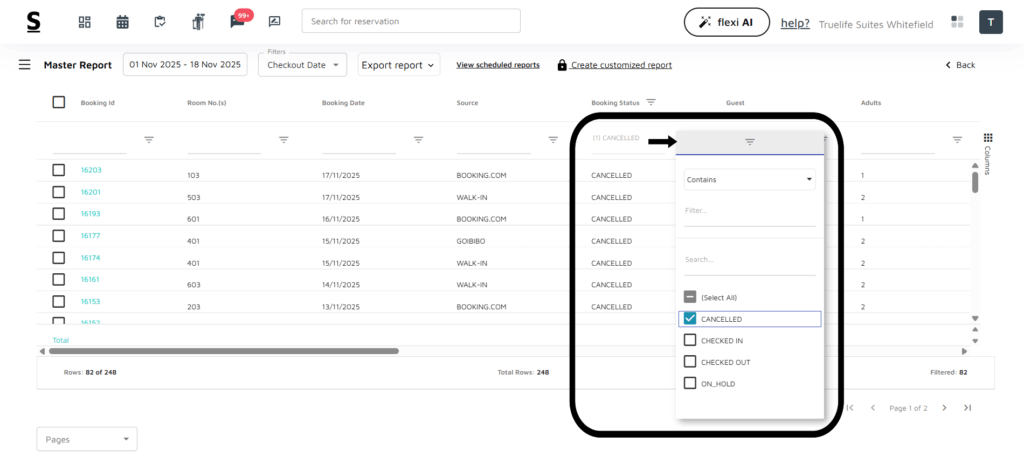Uncheck the CANCELLED filter checkbox

690,319
